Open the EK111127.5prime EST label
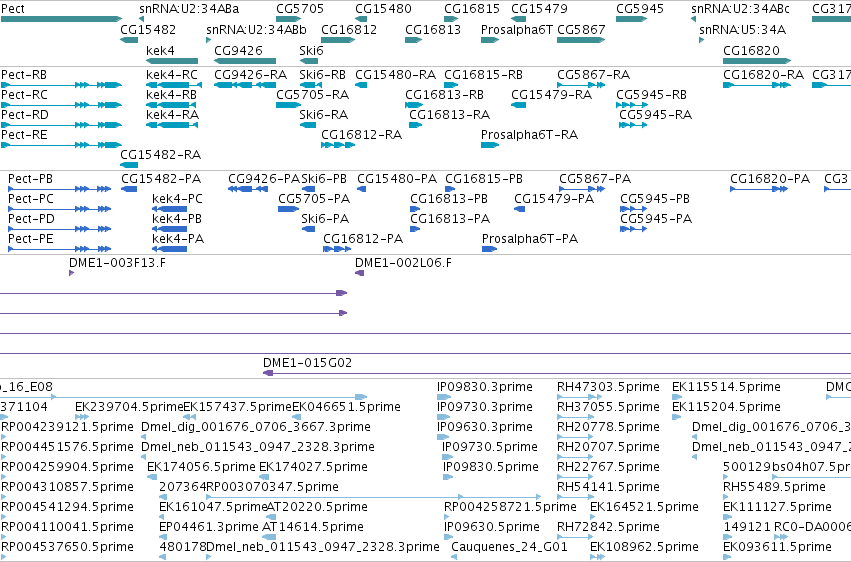 (x=777, y=507)
